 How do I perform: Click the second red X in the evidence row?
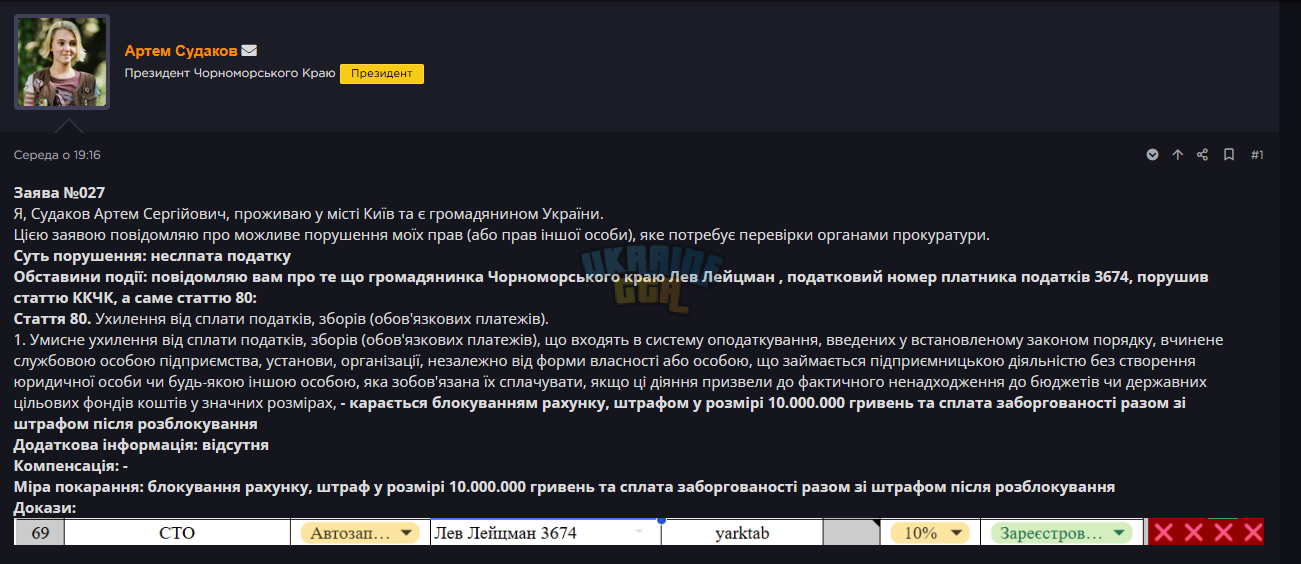[1193, 532]
